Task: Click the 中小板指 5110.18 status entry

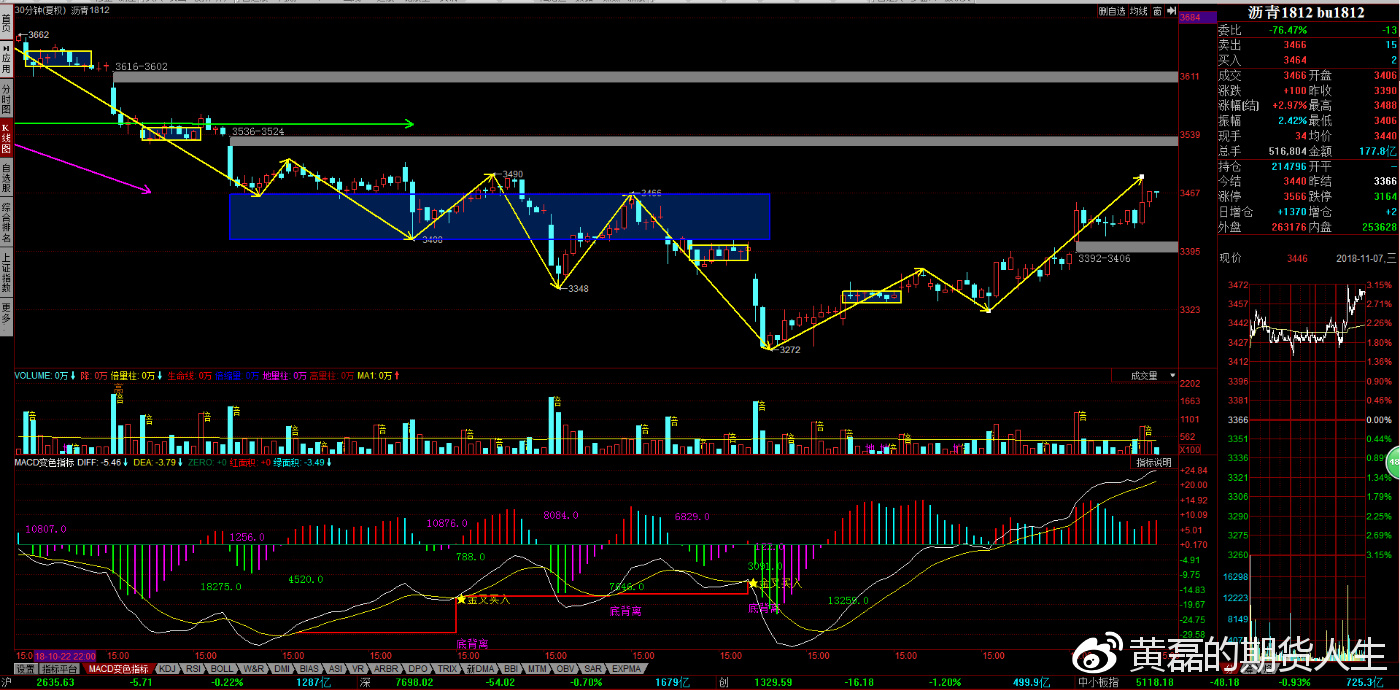Action: click(x=1125, y=683)
